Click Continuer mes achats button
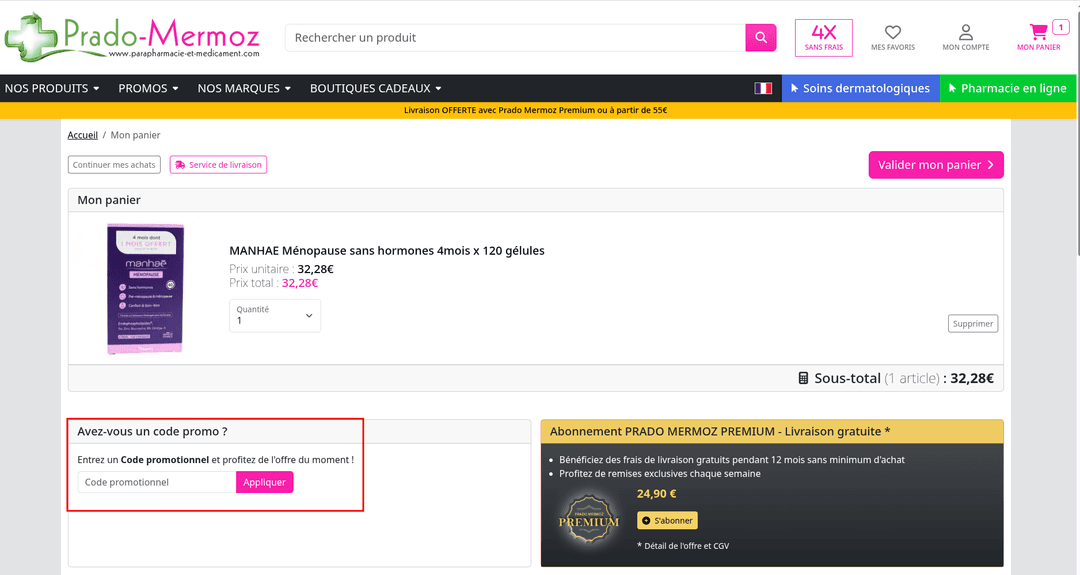Image resolution: width=1080 pixels, height=575 pixels. click(x=114, y=165)
